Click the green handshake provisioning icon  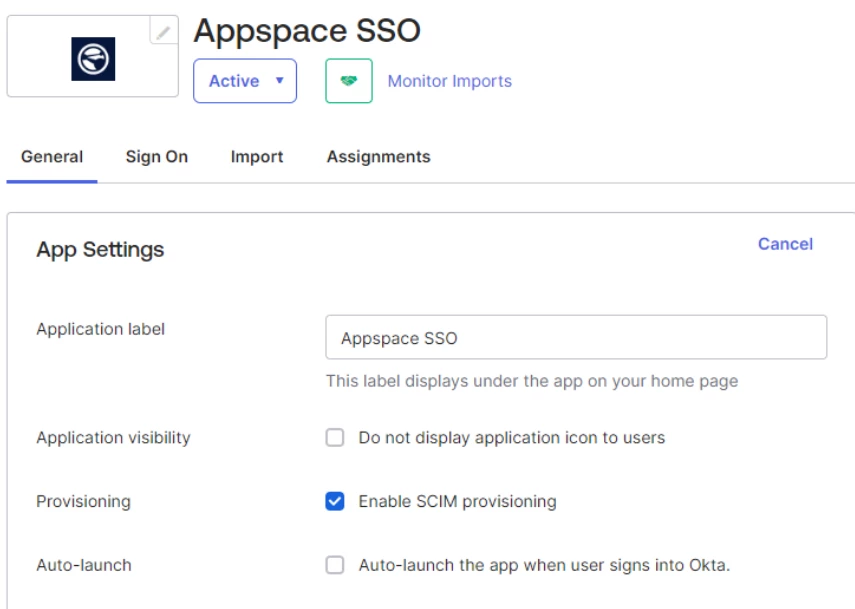(x=349, y=81)
